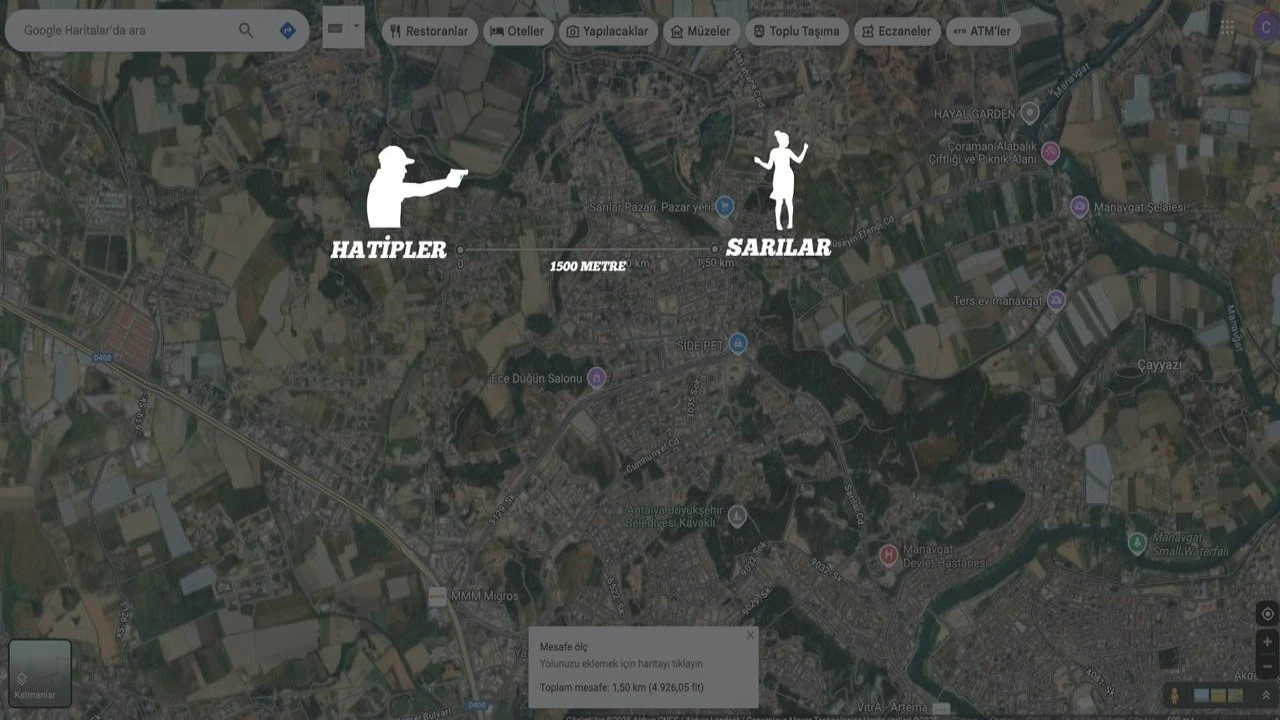Zoom out with the minus button
The image size is (1280, 720).
[x=1267, y=667]
